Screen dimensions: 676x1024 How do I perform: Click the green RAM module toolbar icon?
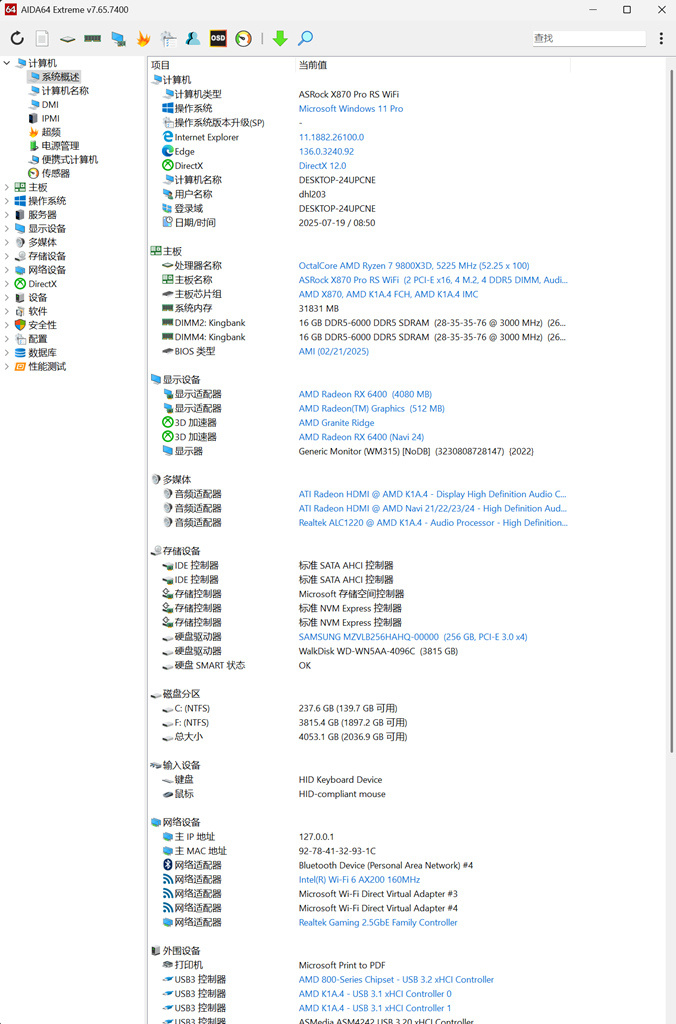(x=92, y=39)
